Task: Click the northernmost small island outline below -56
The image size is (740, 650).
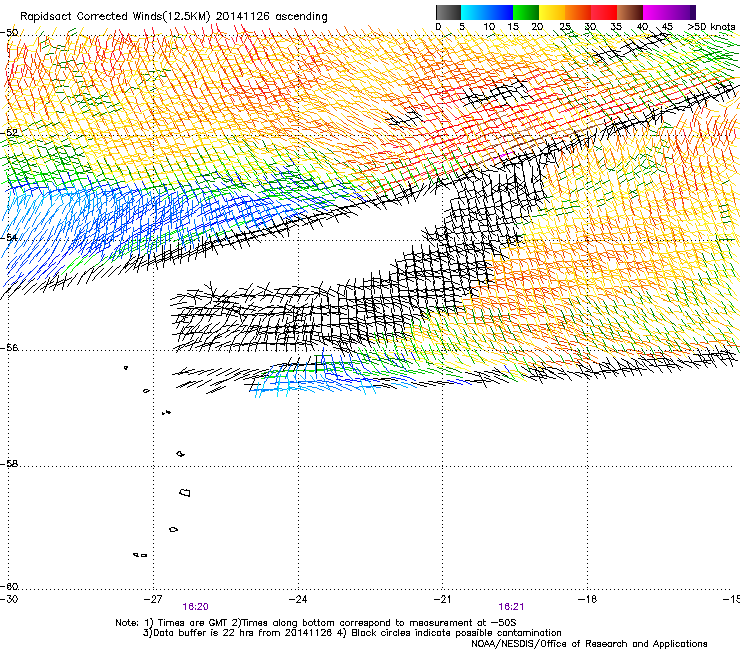Action: (126, 368)
